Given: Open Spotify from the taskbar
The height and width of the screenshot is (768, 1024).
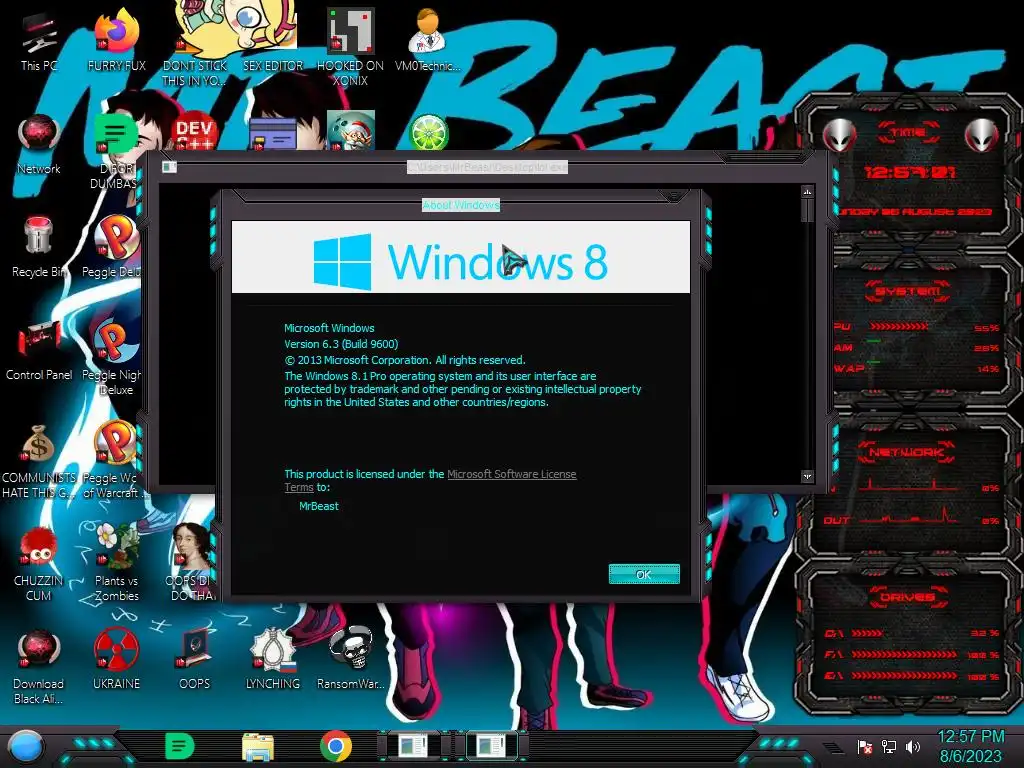Looking at the screenshot, I should (179, 746).
